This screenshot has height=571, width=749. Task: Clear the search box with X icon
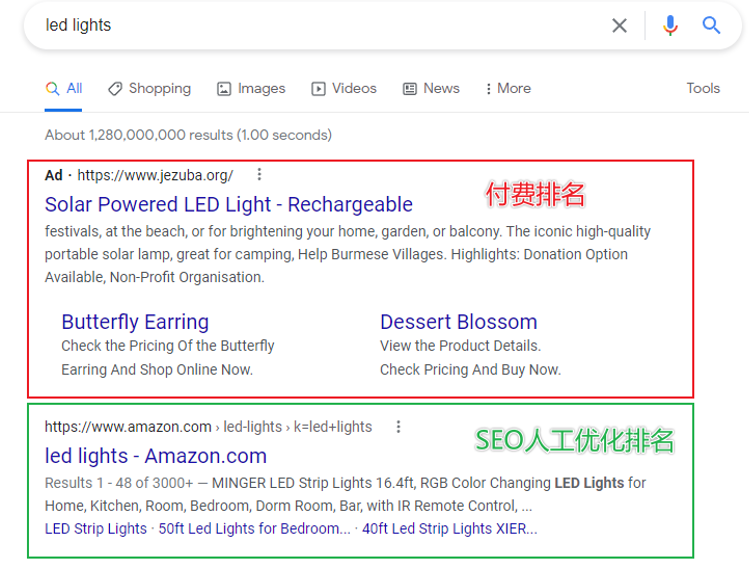620,26
